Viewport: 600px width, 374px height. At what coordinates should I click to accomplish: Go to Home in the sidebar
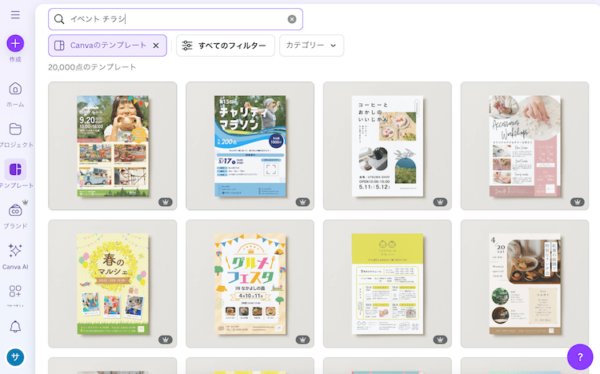15,89
